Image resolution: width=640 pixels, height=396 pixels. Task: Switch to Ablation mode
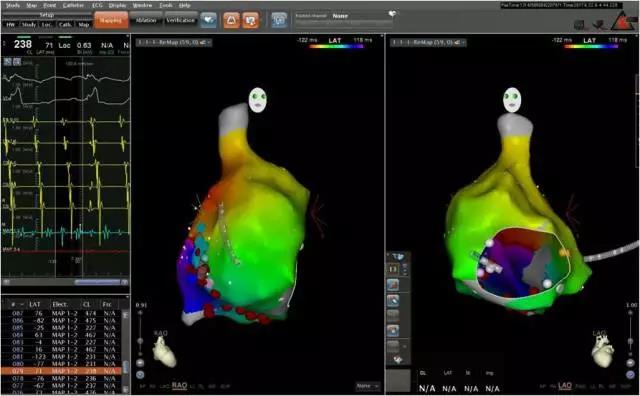point(146,20)
